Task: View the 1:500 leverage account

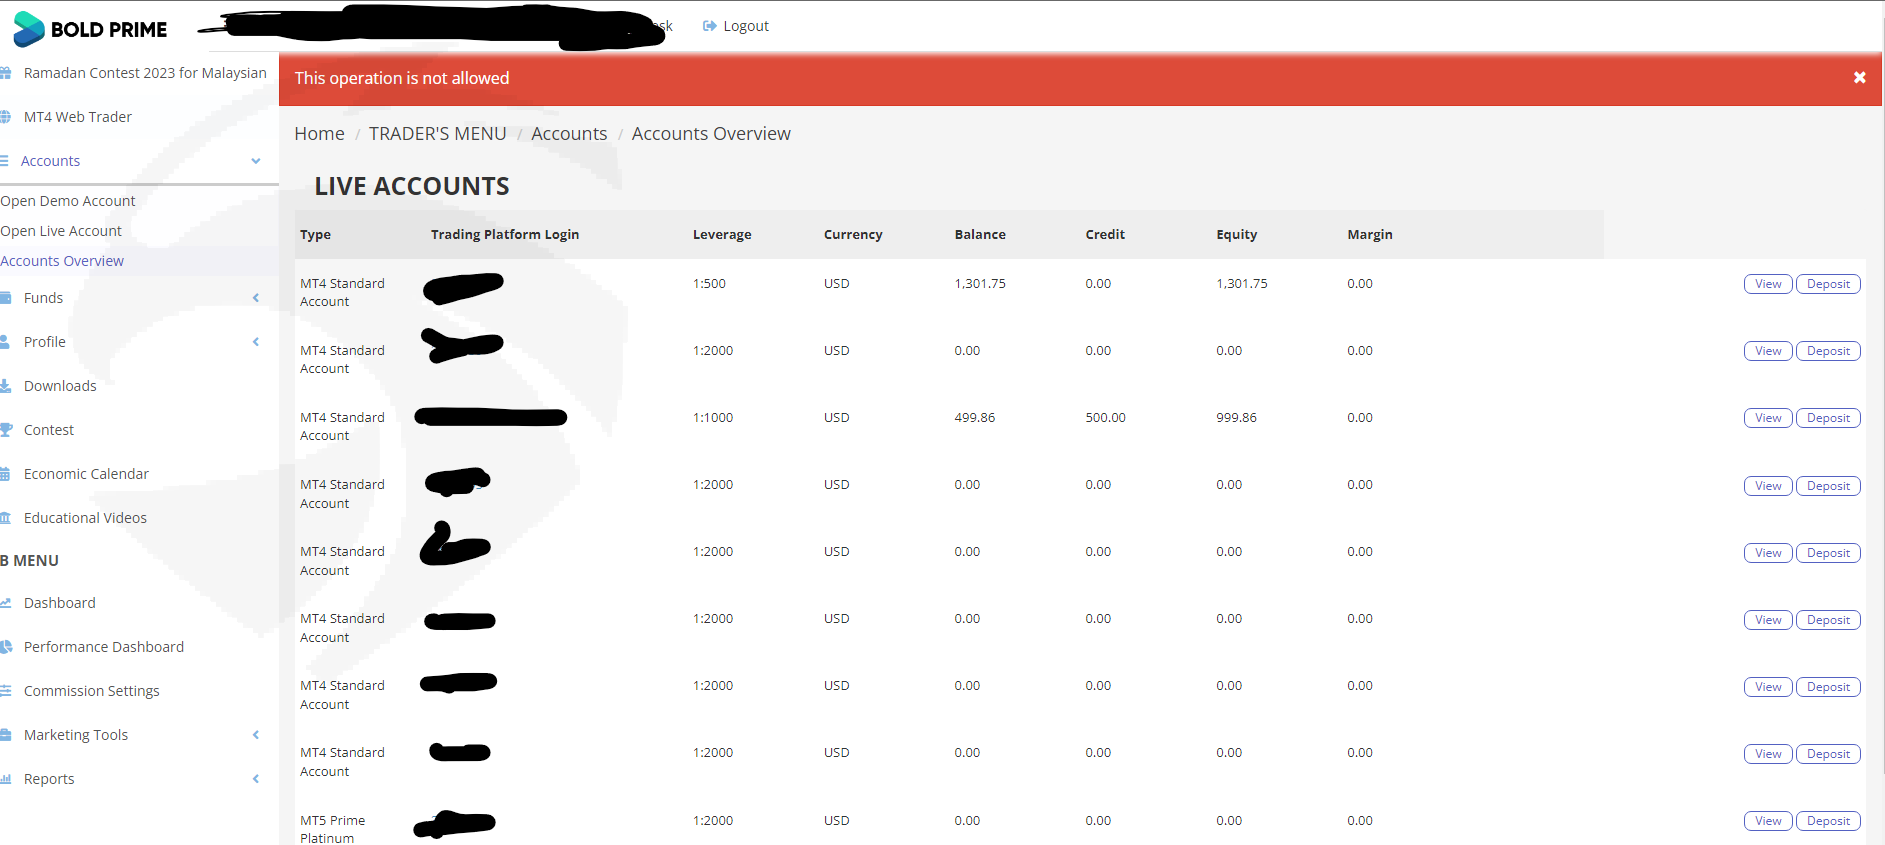Action: click(1768, 284)
